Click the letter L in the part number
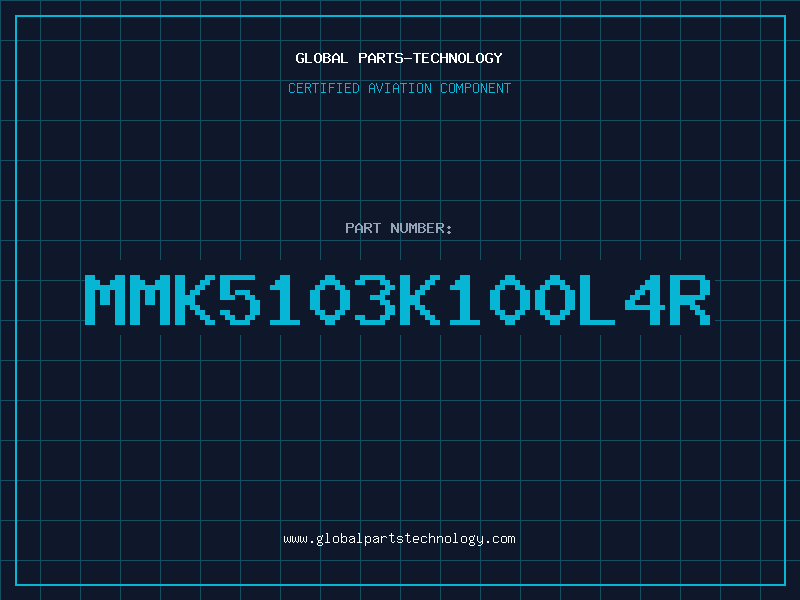800x600 pixels. 597,299
